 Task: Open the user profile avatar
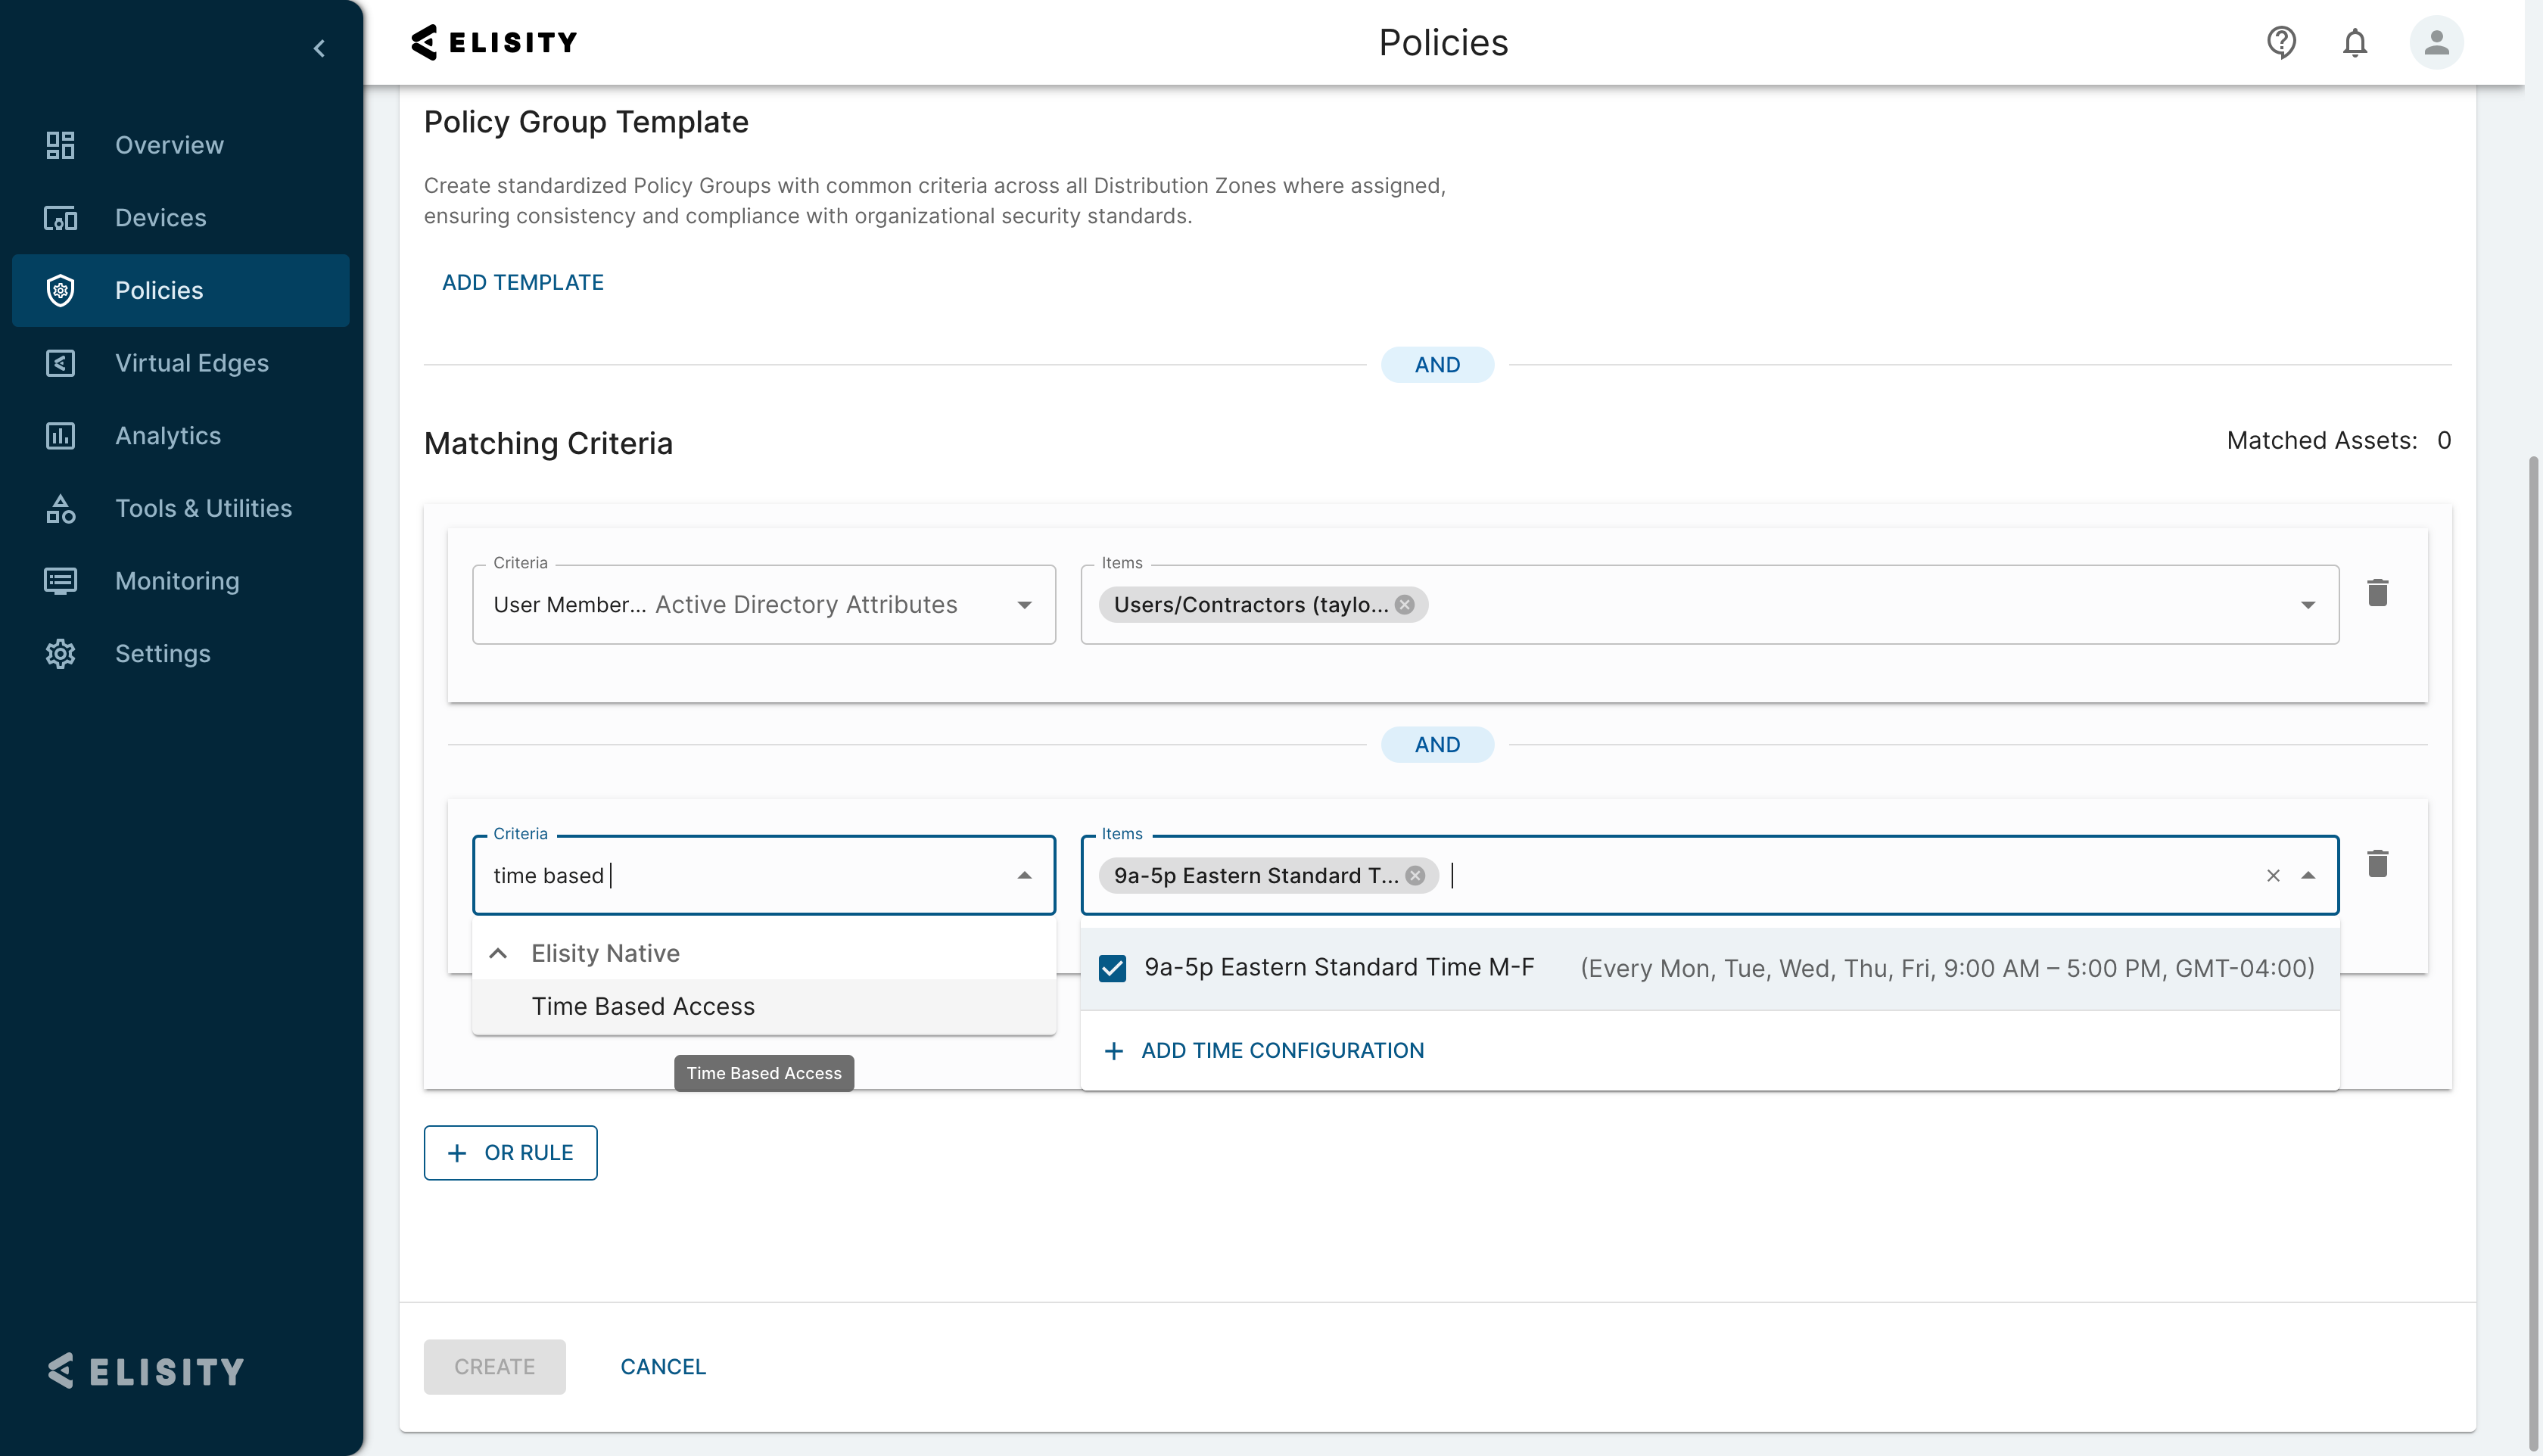pos(2436,42)
